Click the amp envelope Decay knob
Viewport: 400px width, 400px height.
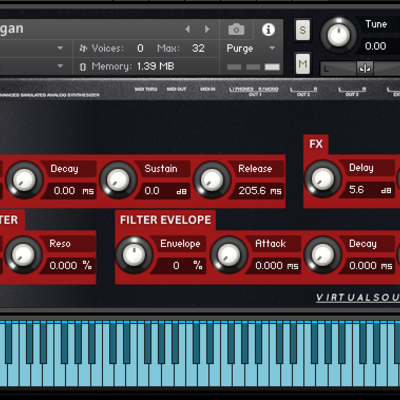pos(24,180)
